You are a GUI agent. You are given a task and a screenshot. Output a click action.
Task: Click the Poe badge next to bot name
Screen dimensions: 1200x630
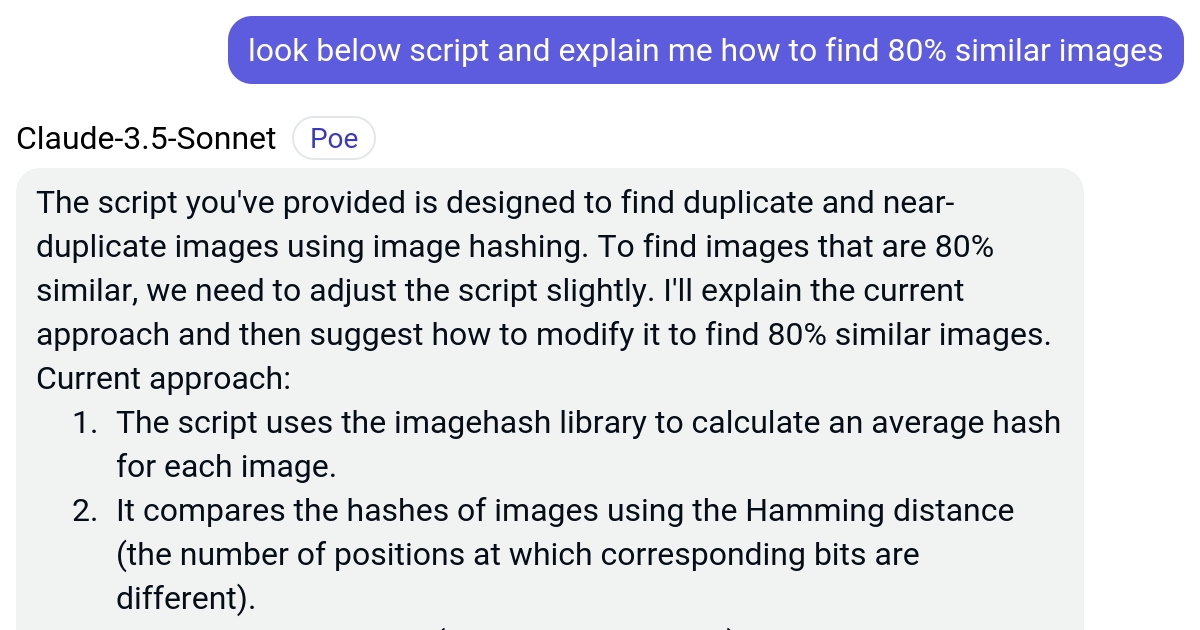point(333,138)
